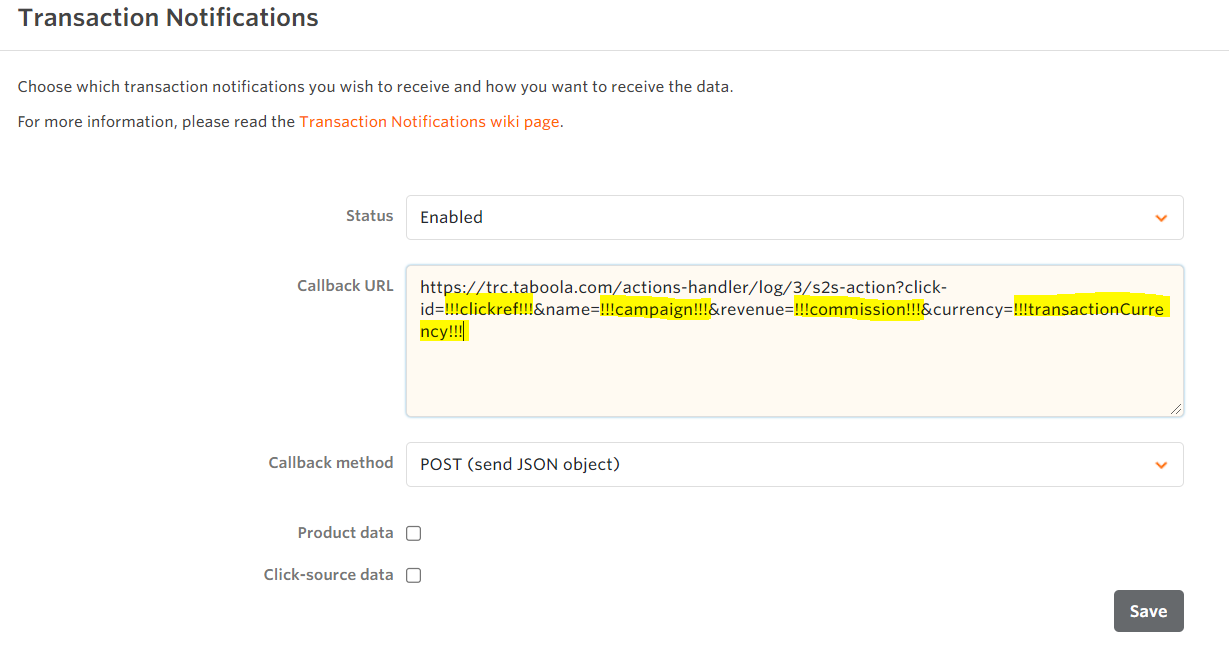The height and width of the screenshot is (649, 1229).
Task: Click the Callback method field label
Action: tap(330, 463)
